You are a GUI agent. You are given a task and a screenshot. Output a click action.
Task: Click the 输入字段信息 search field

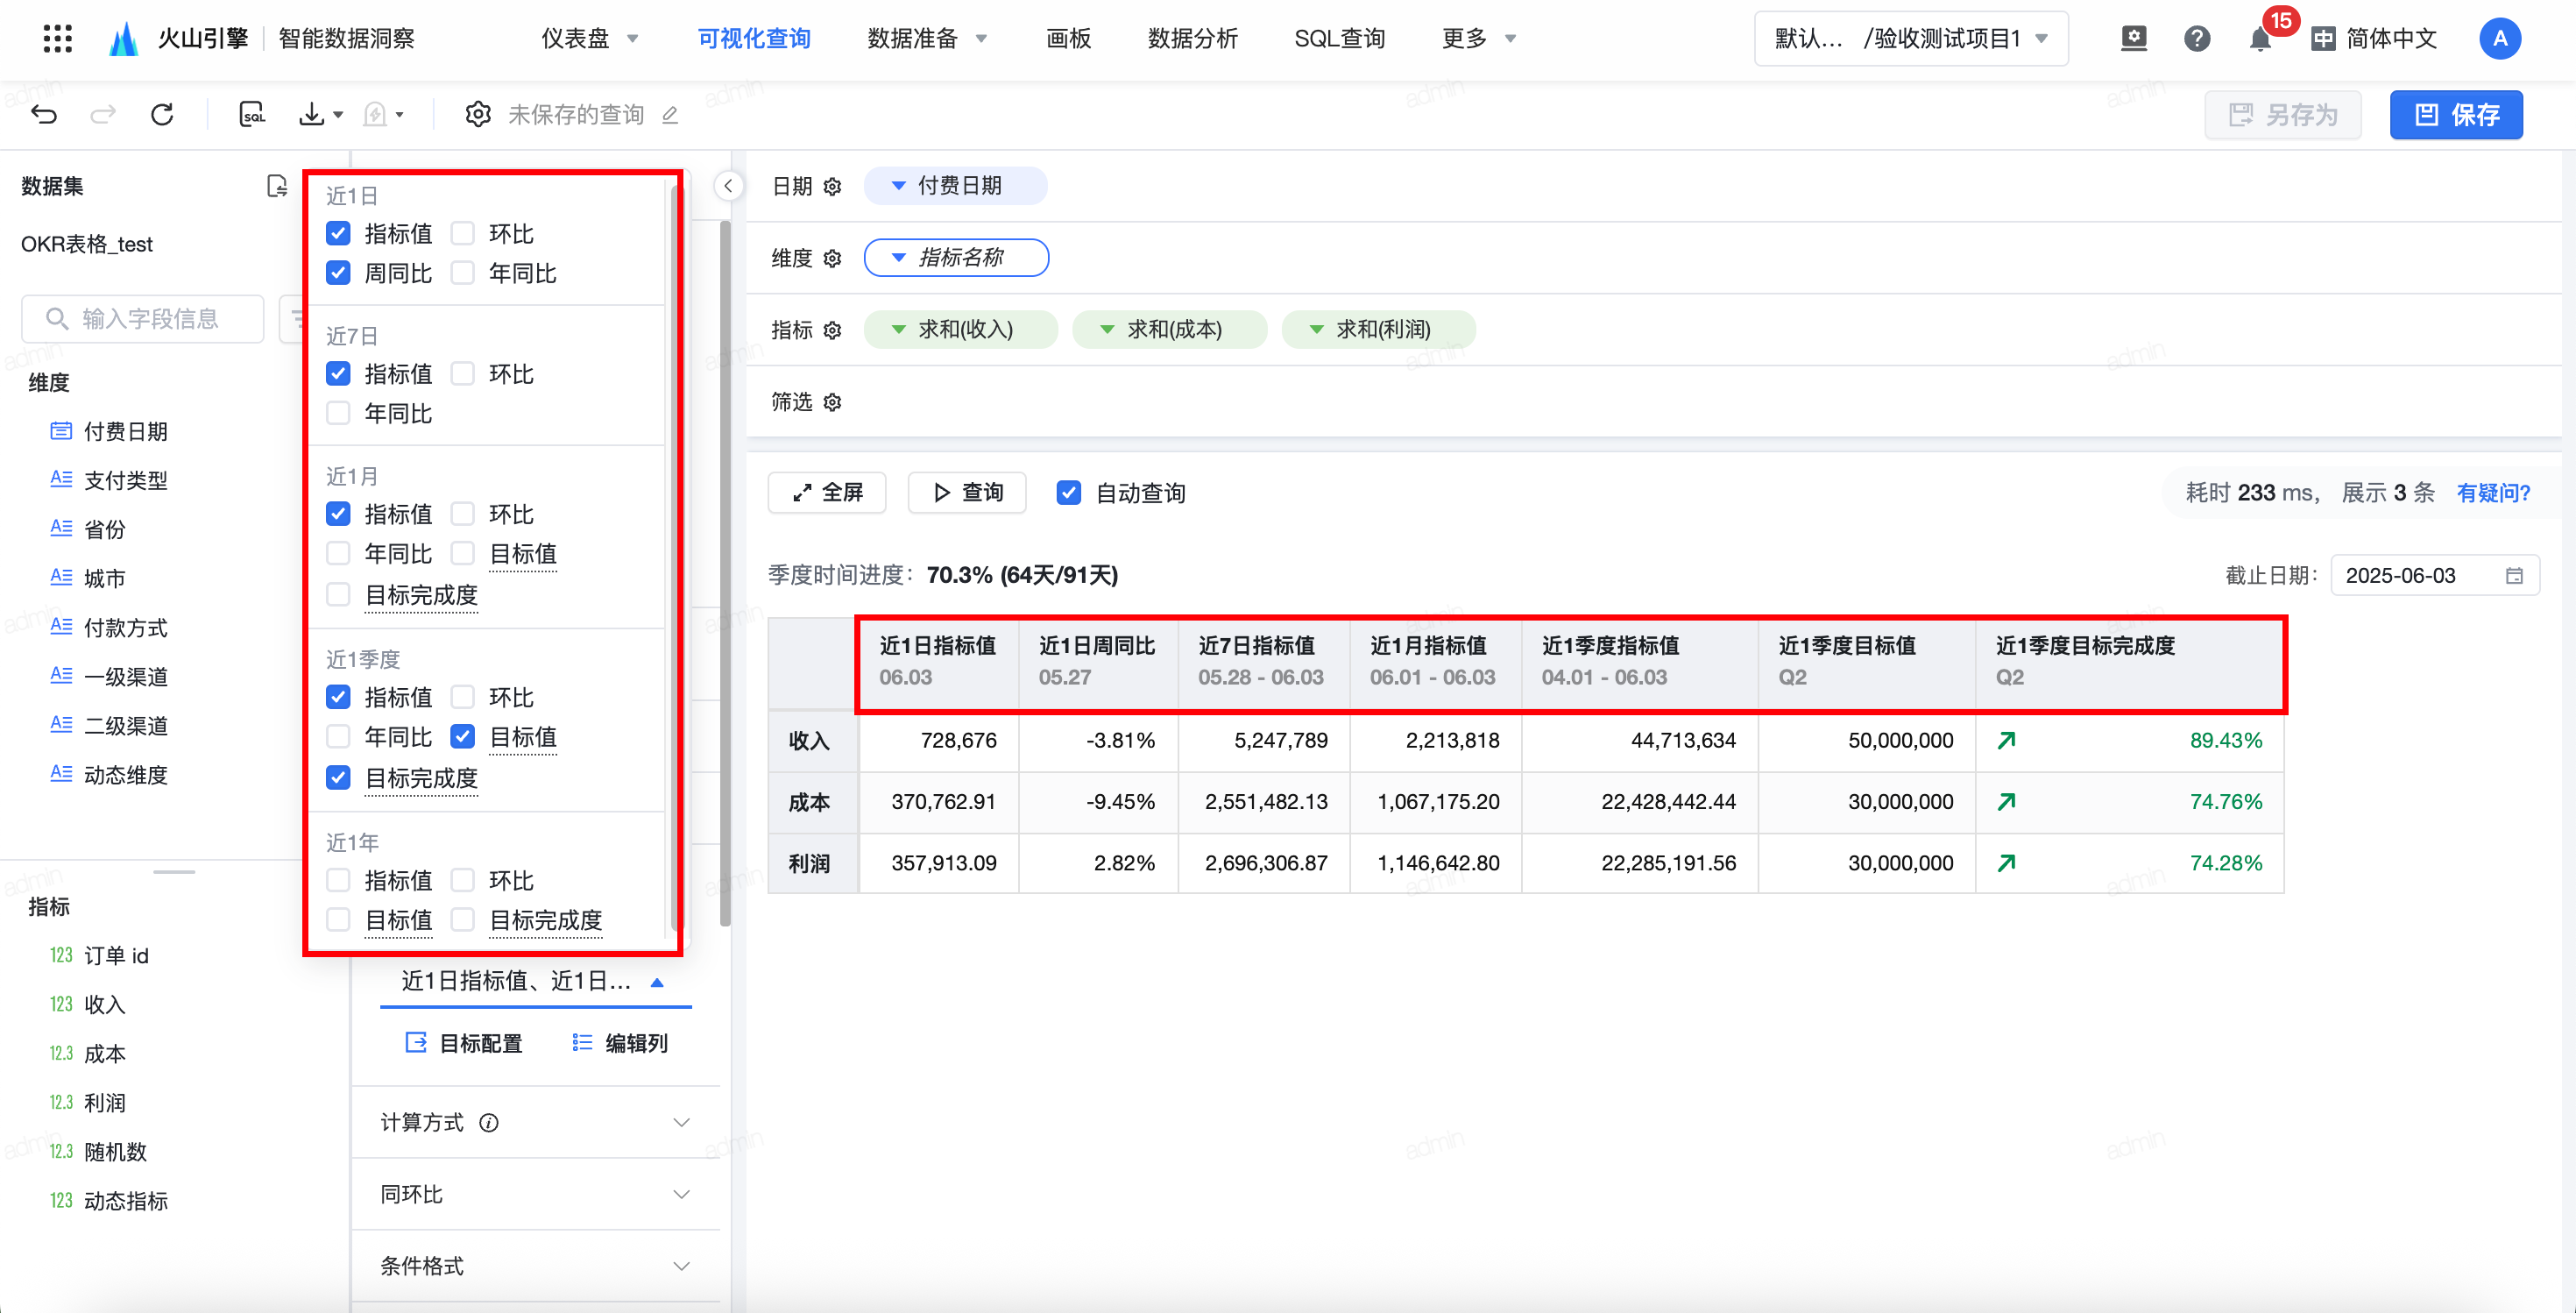tap(143, 318)
